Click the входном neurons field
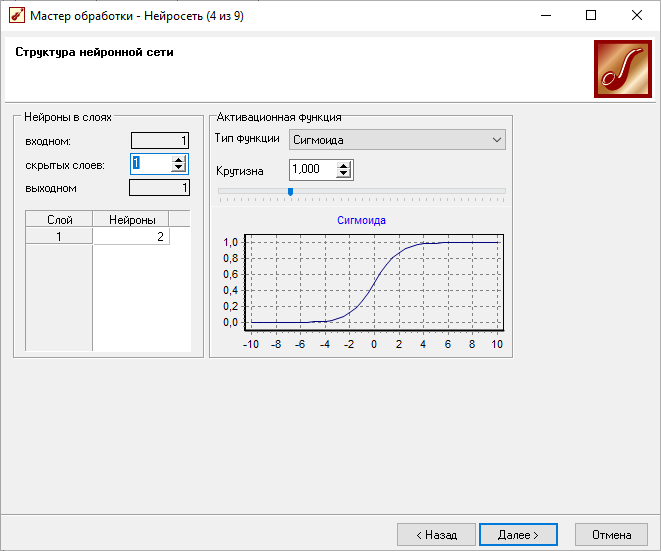Screen dimensions: 661x551 coord(160,140)
